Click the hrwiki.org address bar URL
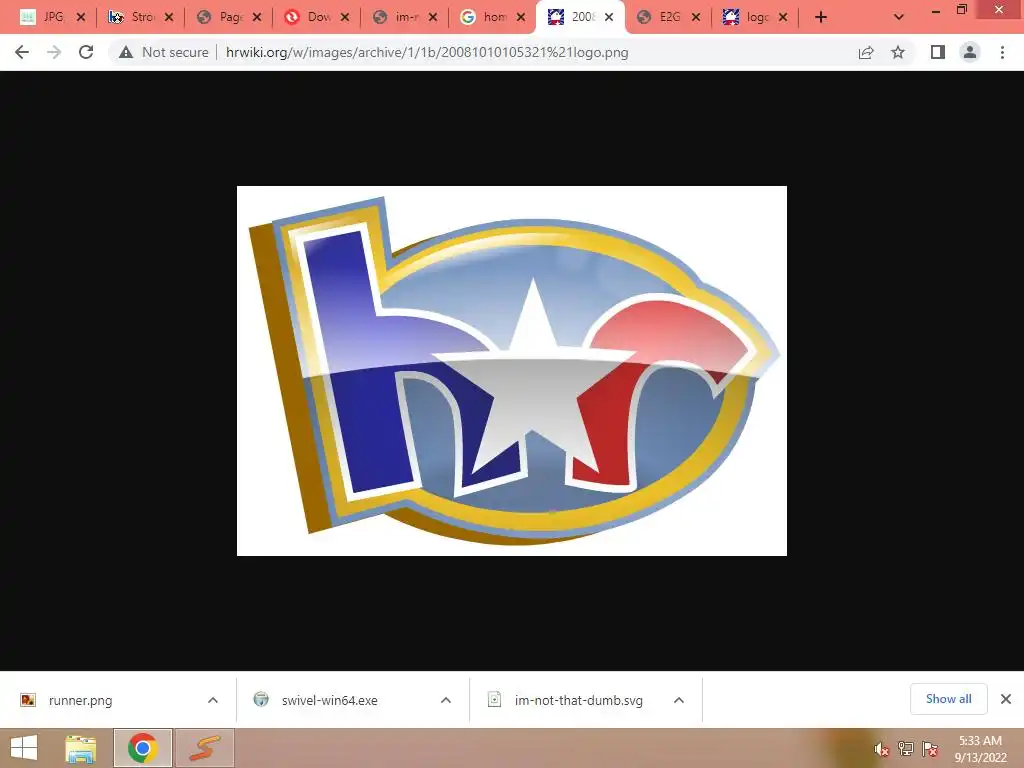 426,52
